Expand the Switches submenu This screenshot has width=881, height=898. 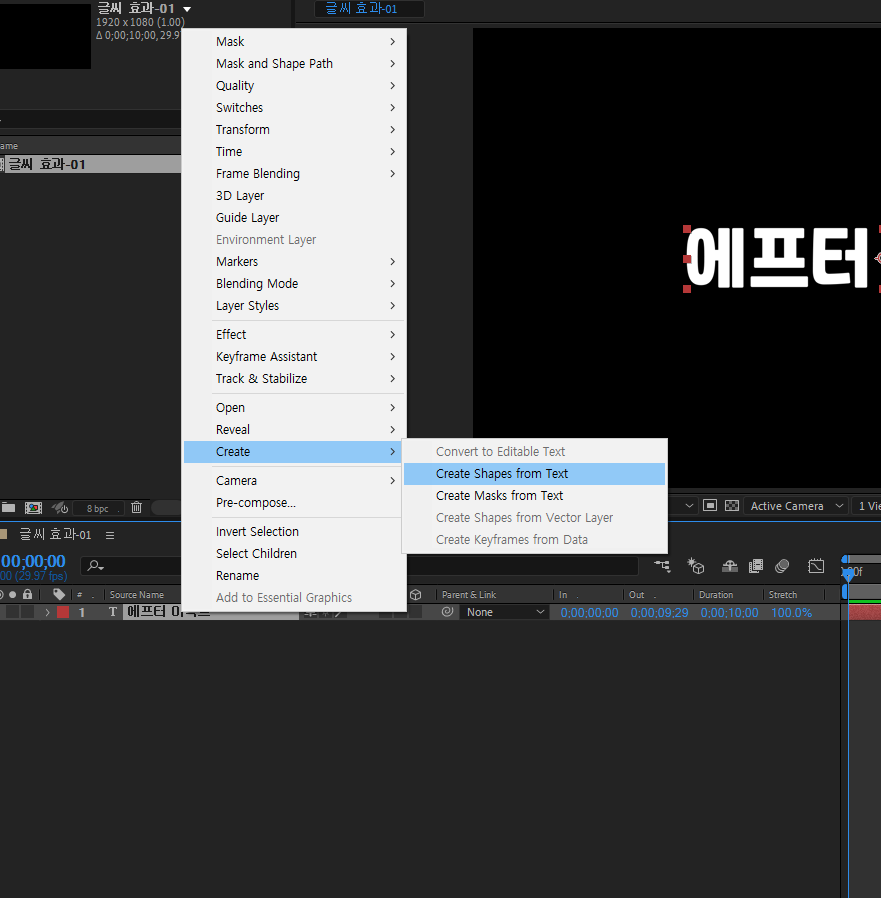tap(294, 108)
